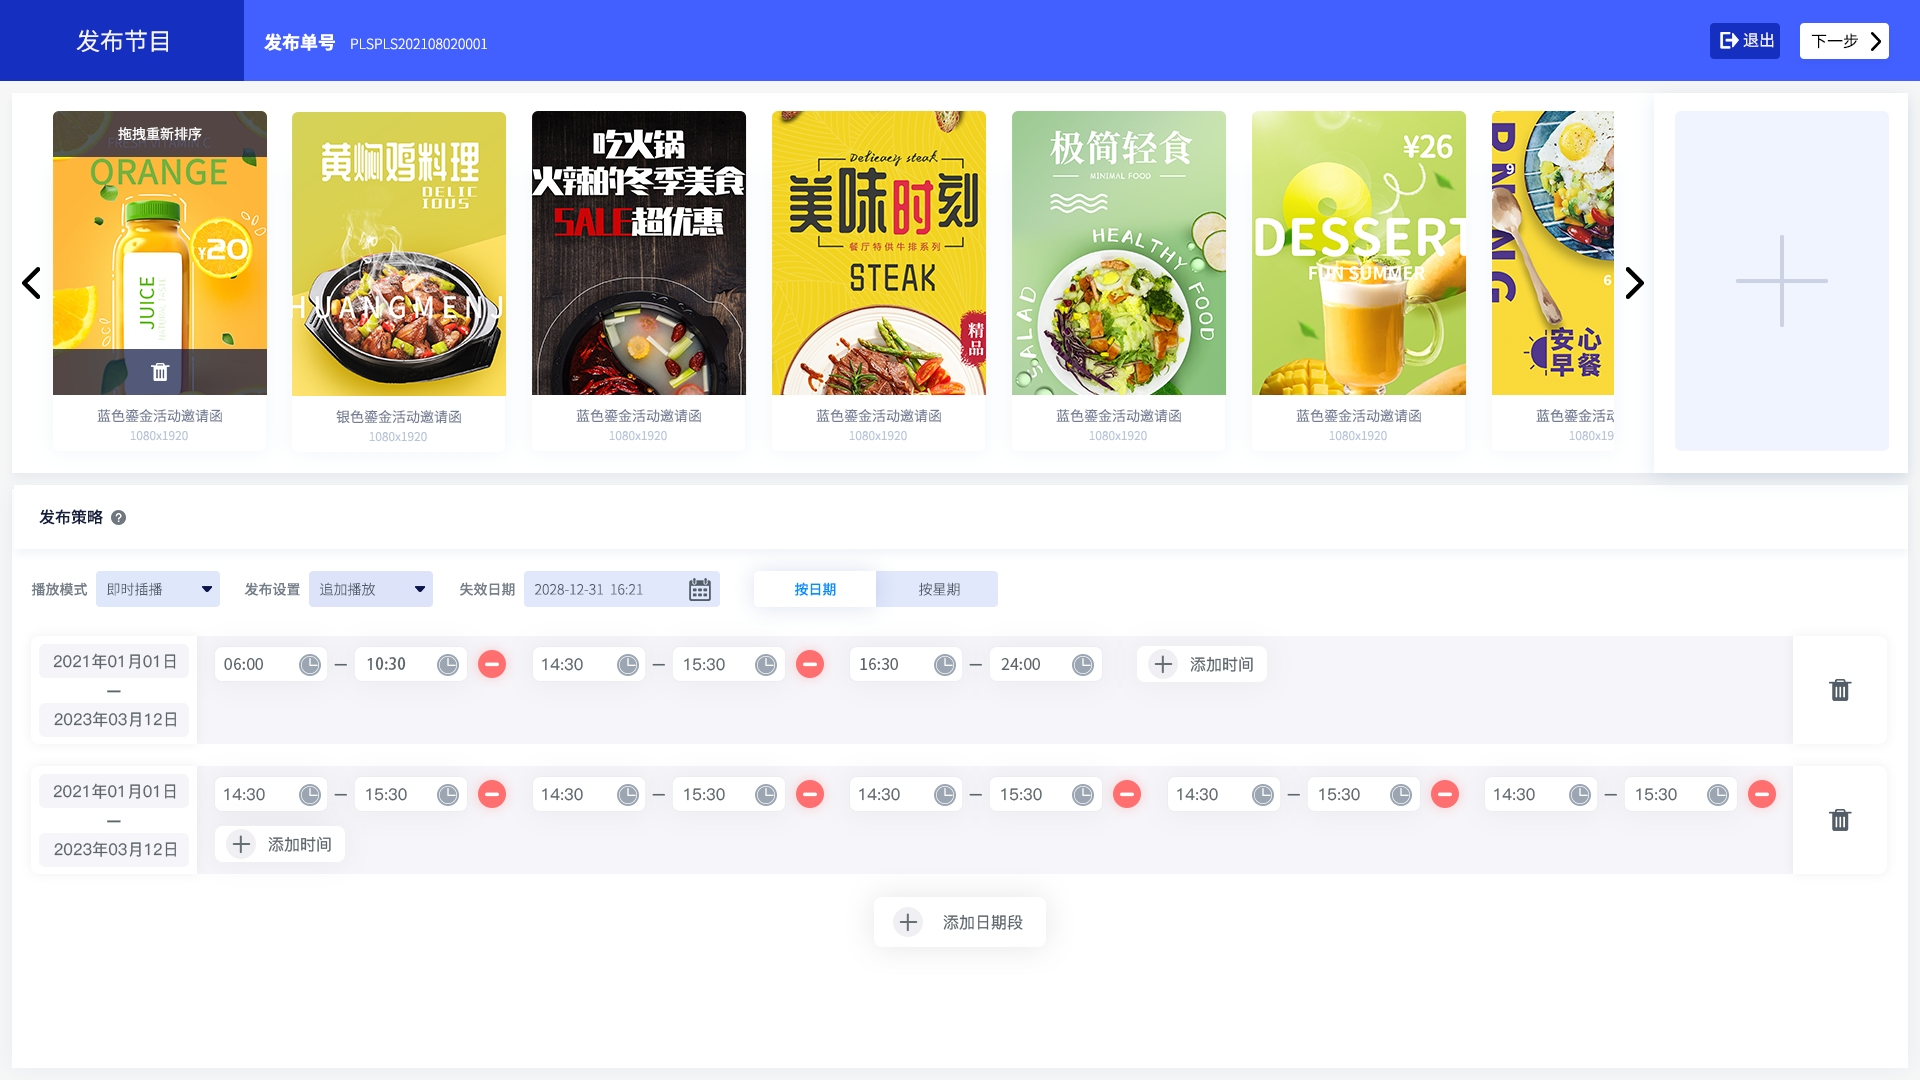Click the delete trash icon on ORANGE juice thumbnail
This screenshot has height=1080, width=1920.
pos(159,371)
